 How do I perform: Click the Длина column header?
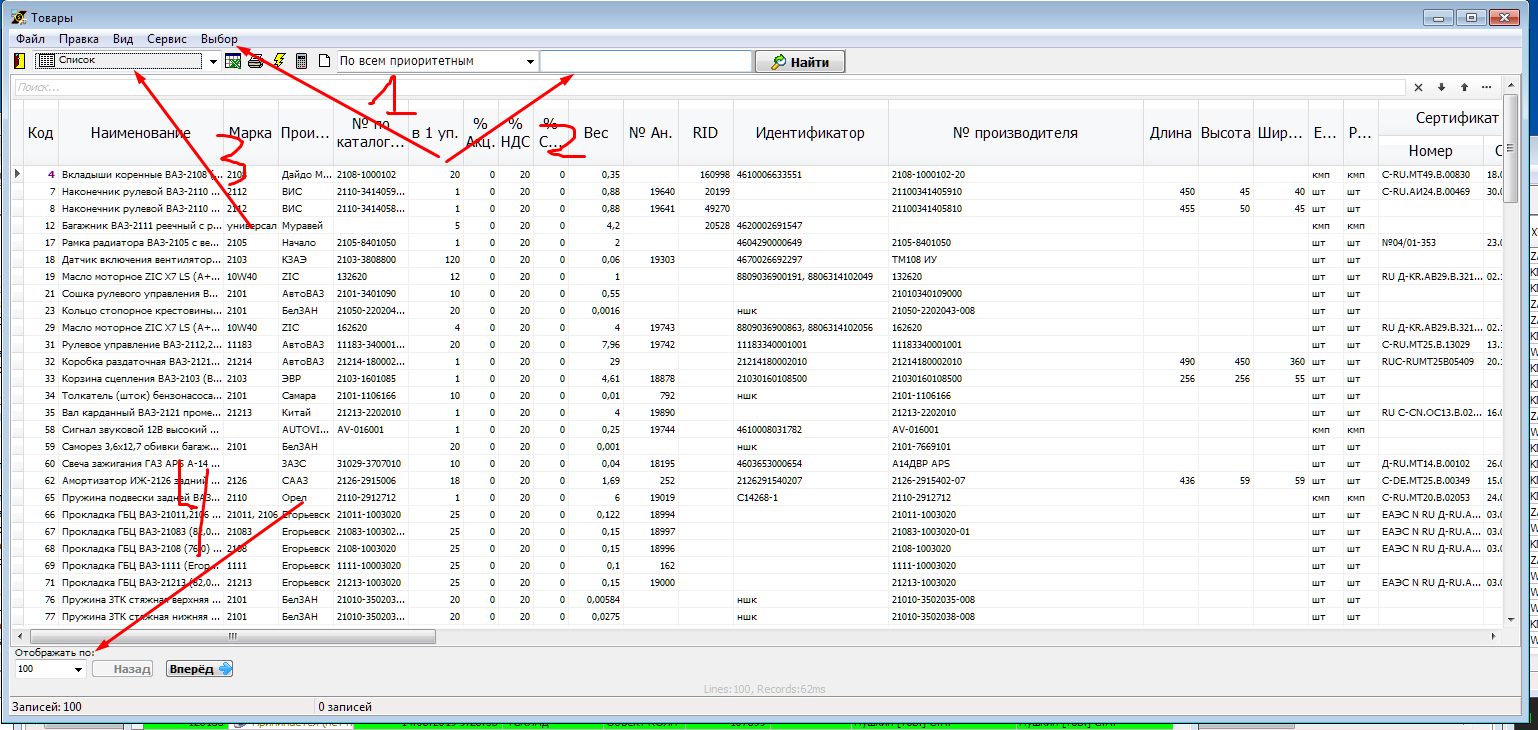pos(1170,133)
